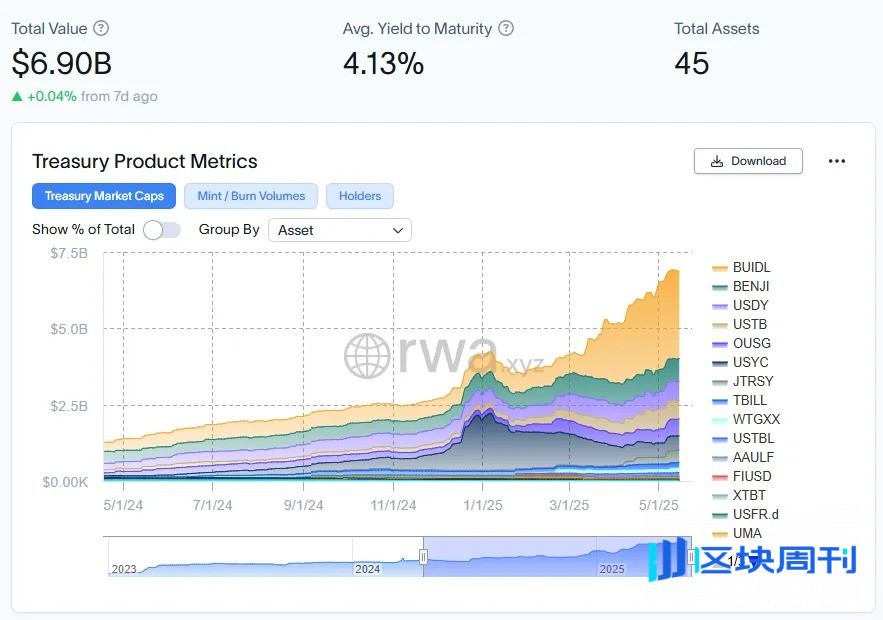This screenshot has width=883, height=620.
Task: Toggle the Show % of Total switch
Action: pyautogui.click(x=162, y=230)
